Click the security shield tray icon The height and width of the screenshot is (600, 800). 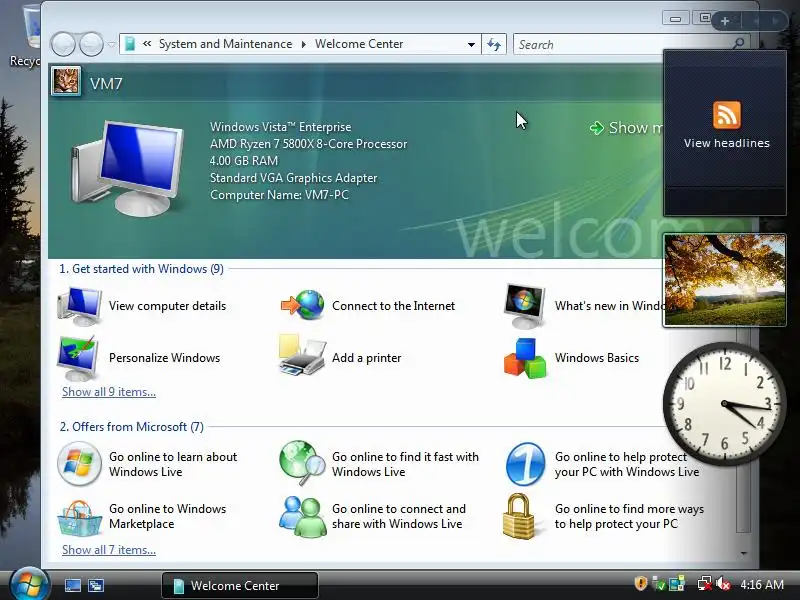coord(641,584)
